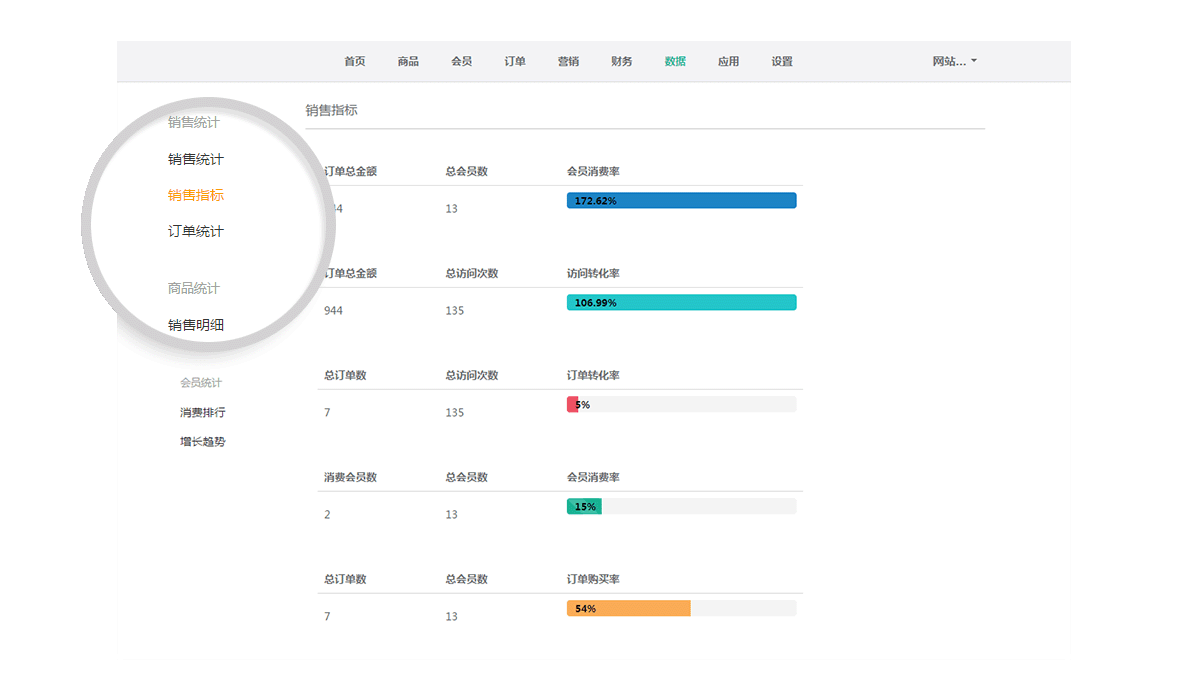Click the blue 172.62% progress bar

[x=681, y=201]
